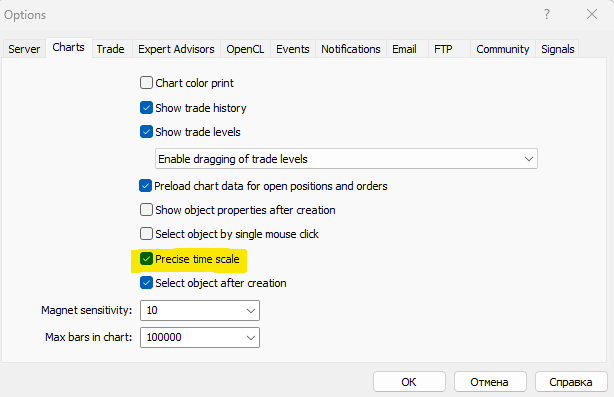
Task: Click the Magnet sensitivity value 10 field
Action: (200, 311)
